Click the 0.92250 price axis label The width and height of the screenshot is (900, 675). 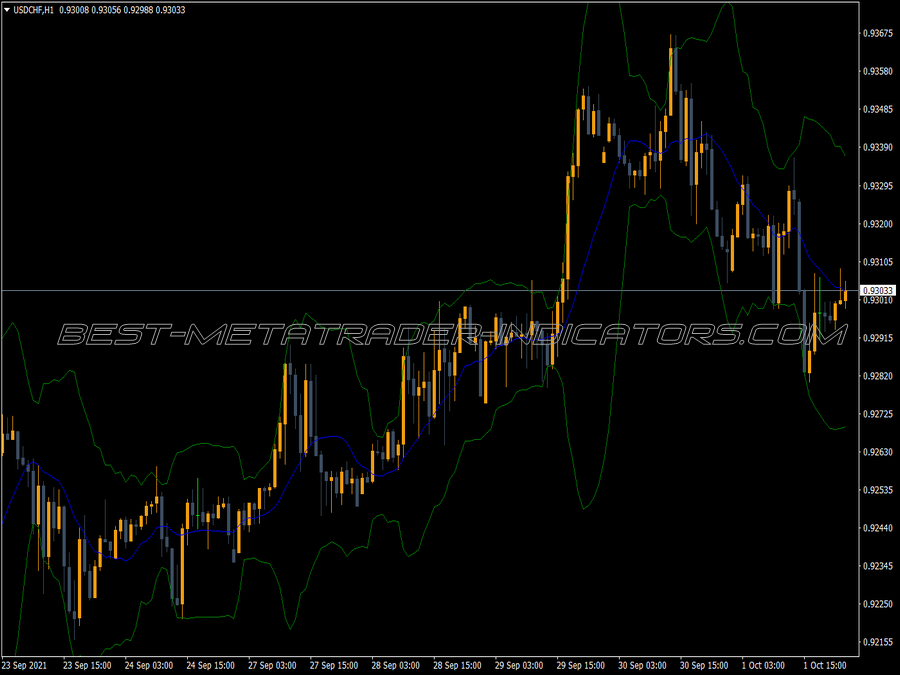[878, 604]
